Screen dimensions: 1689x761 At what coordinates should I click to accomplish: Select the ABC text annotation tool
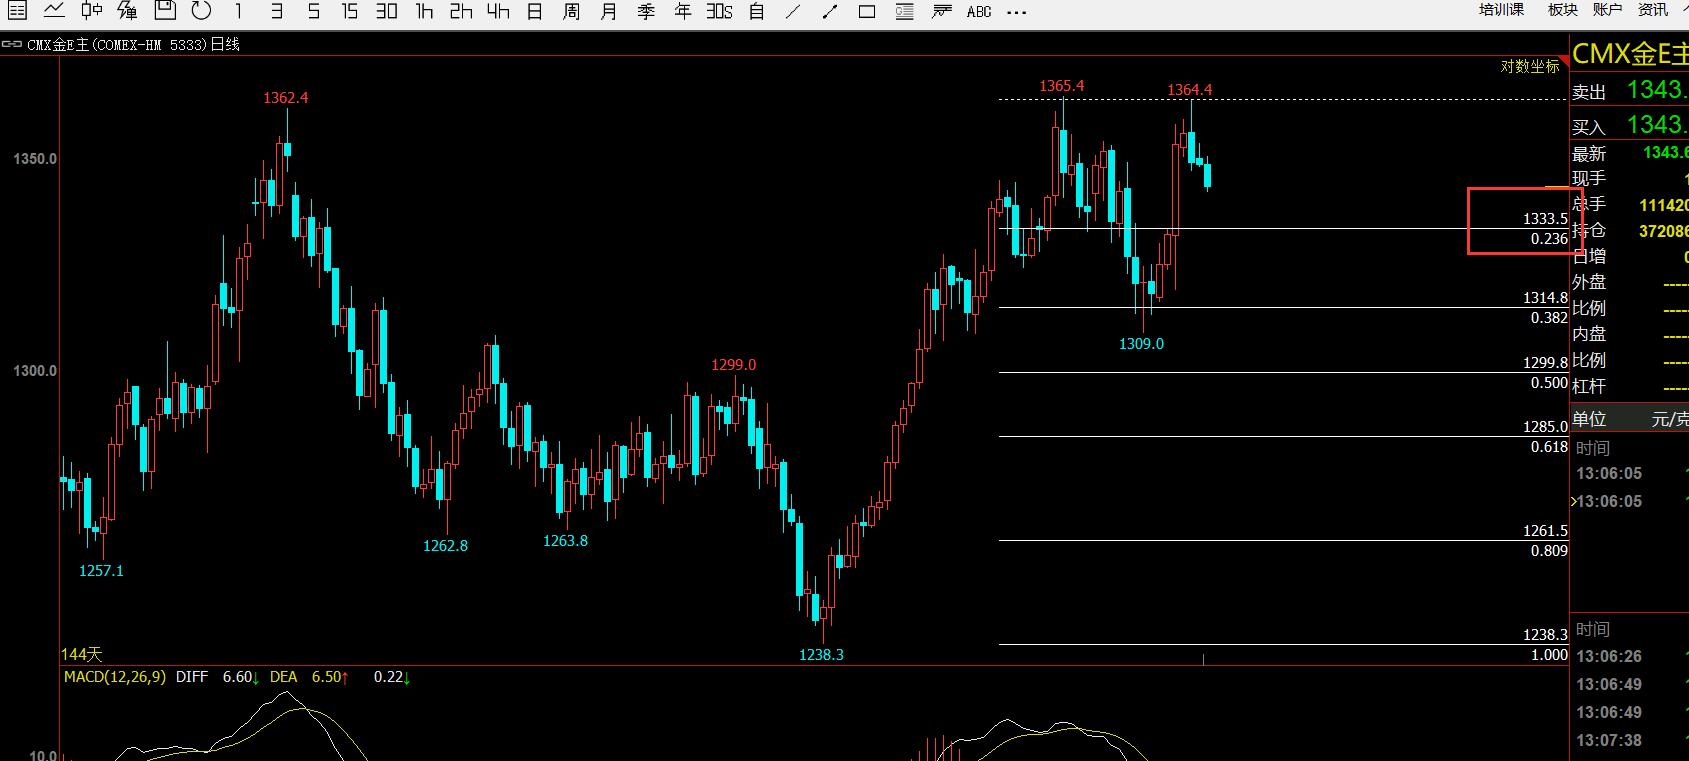(979, 12)
